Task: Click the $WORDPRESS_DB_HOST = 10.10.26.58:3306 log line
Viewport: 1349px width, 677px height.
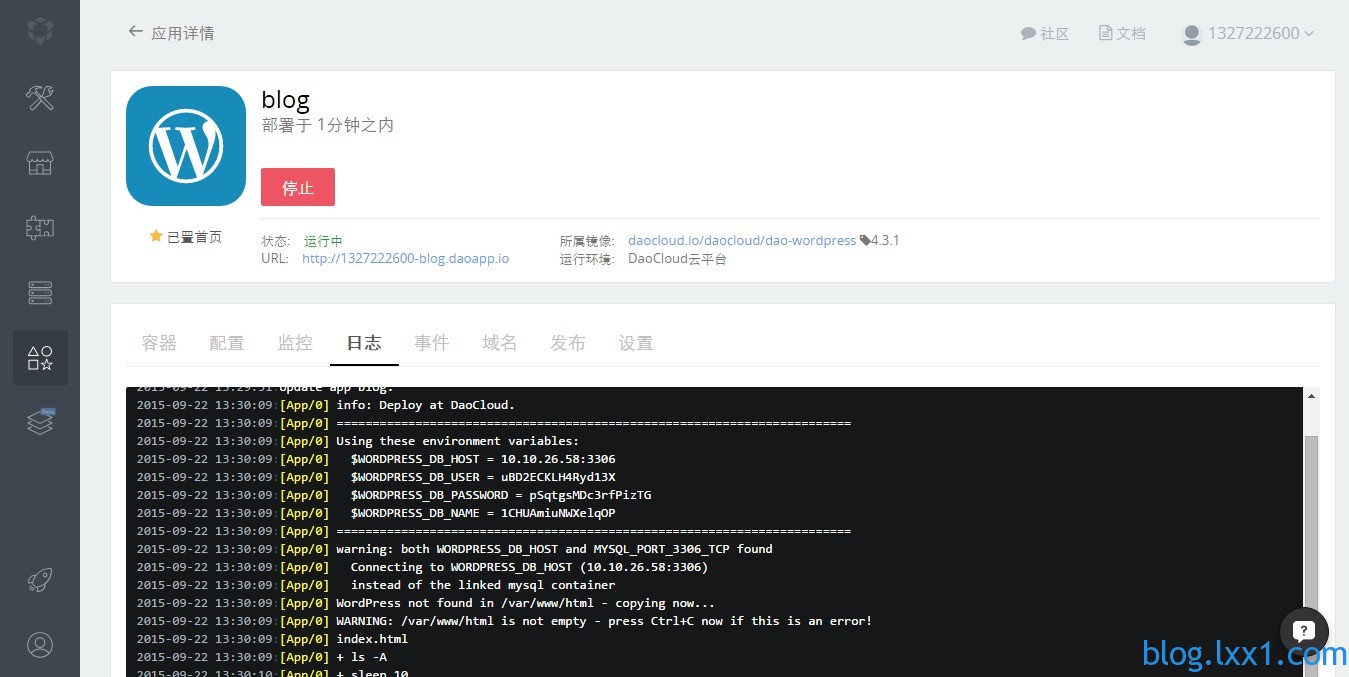Action: [483, 459]
